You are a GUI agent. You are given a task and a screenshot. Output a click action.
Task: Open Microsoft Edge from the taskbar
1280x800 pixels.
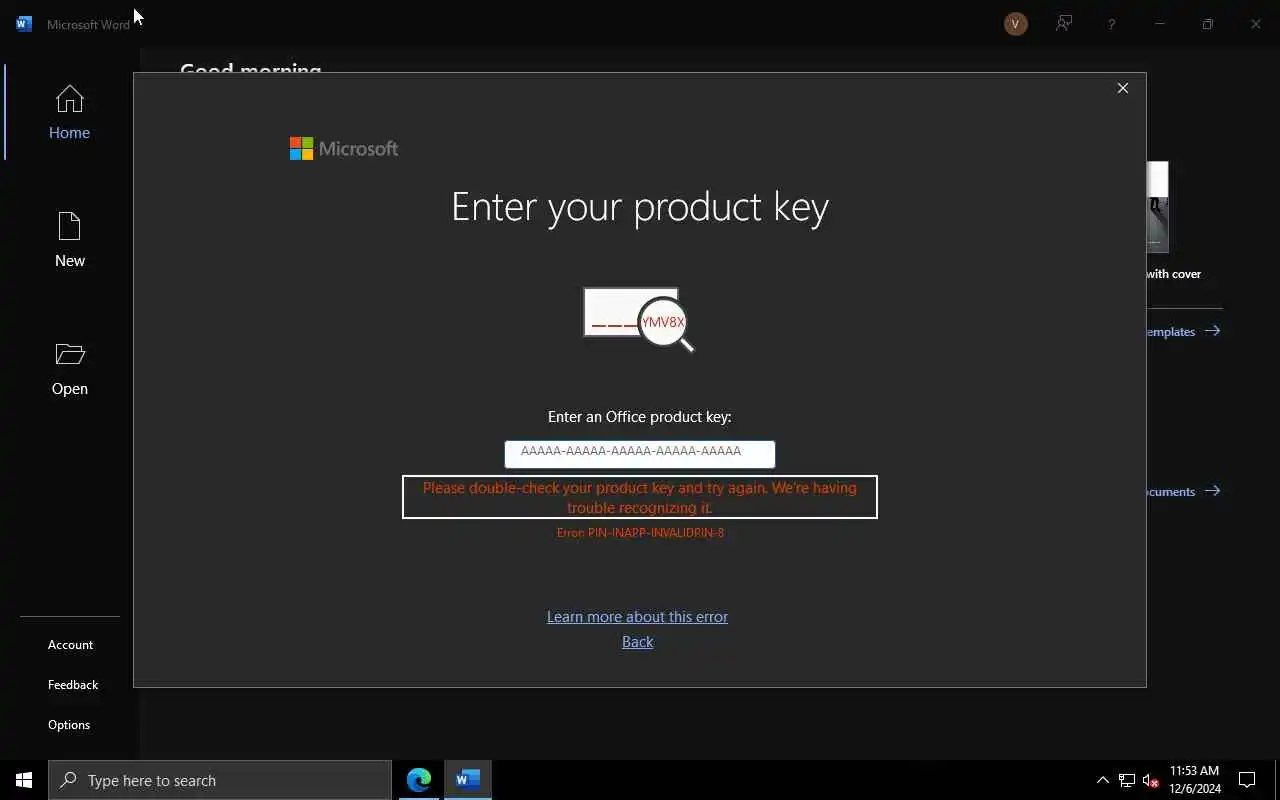tap(419, 780)
